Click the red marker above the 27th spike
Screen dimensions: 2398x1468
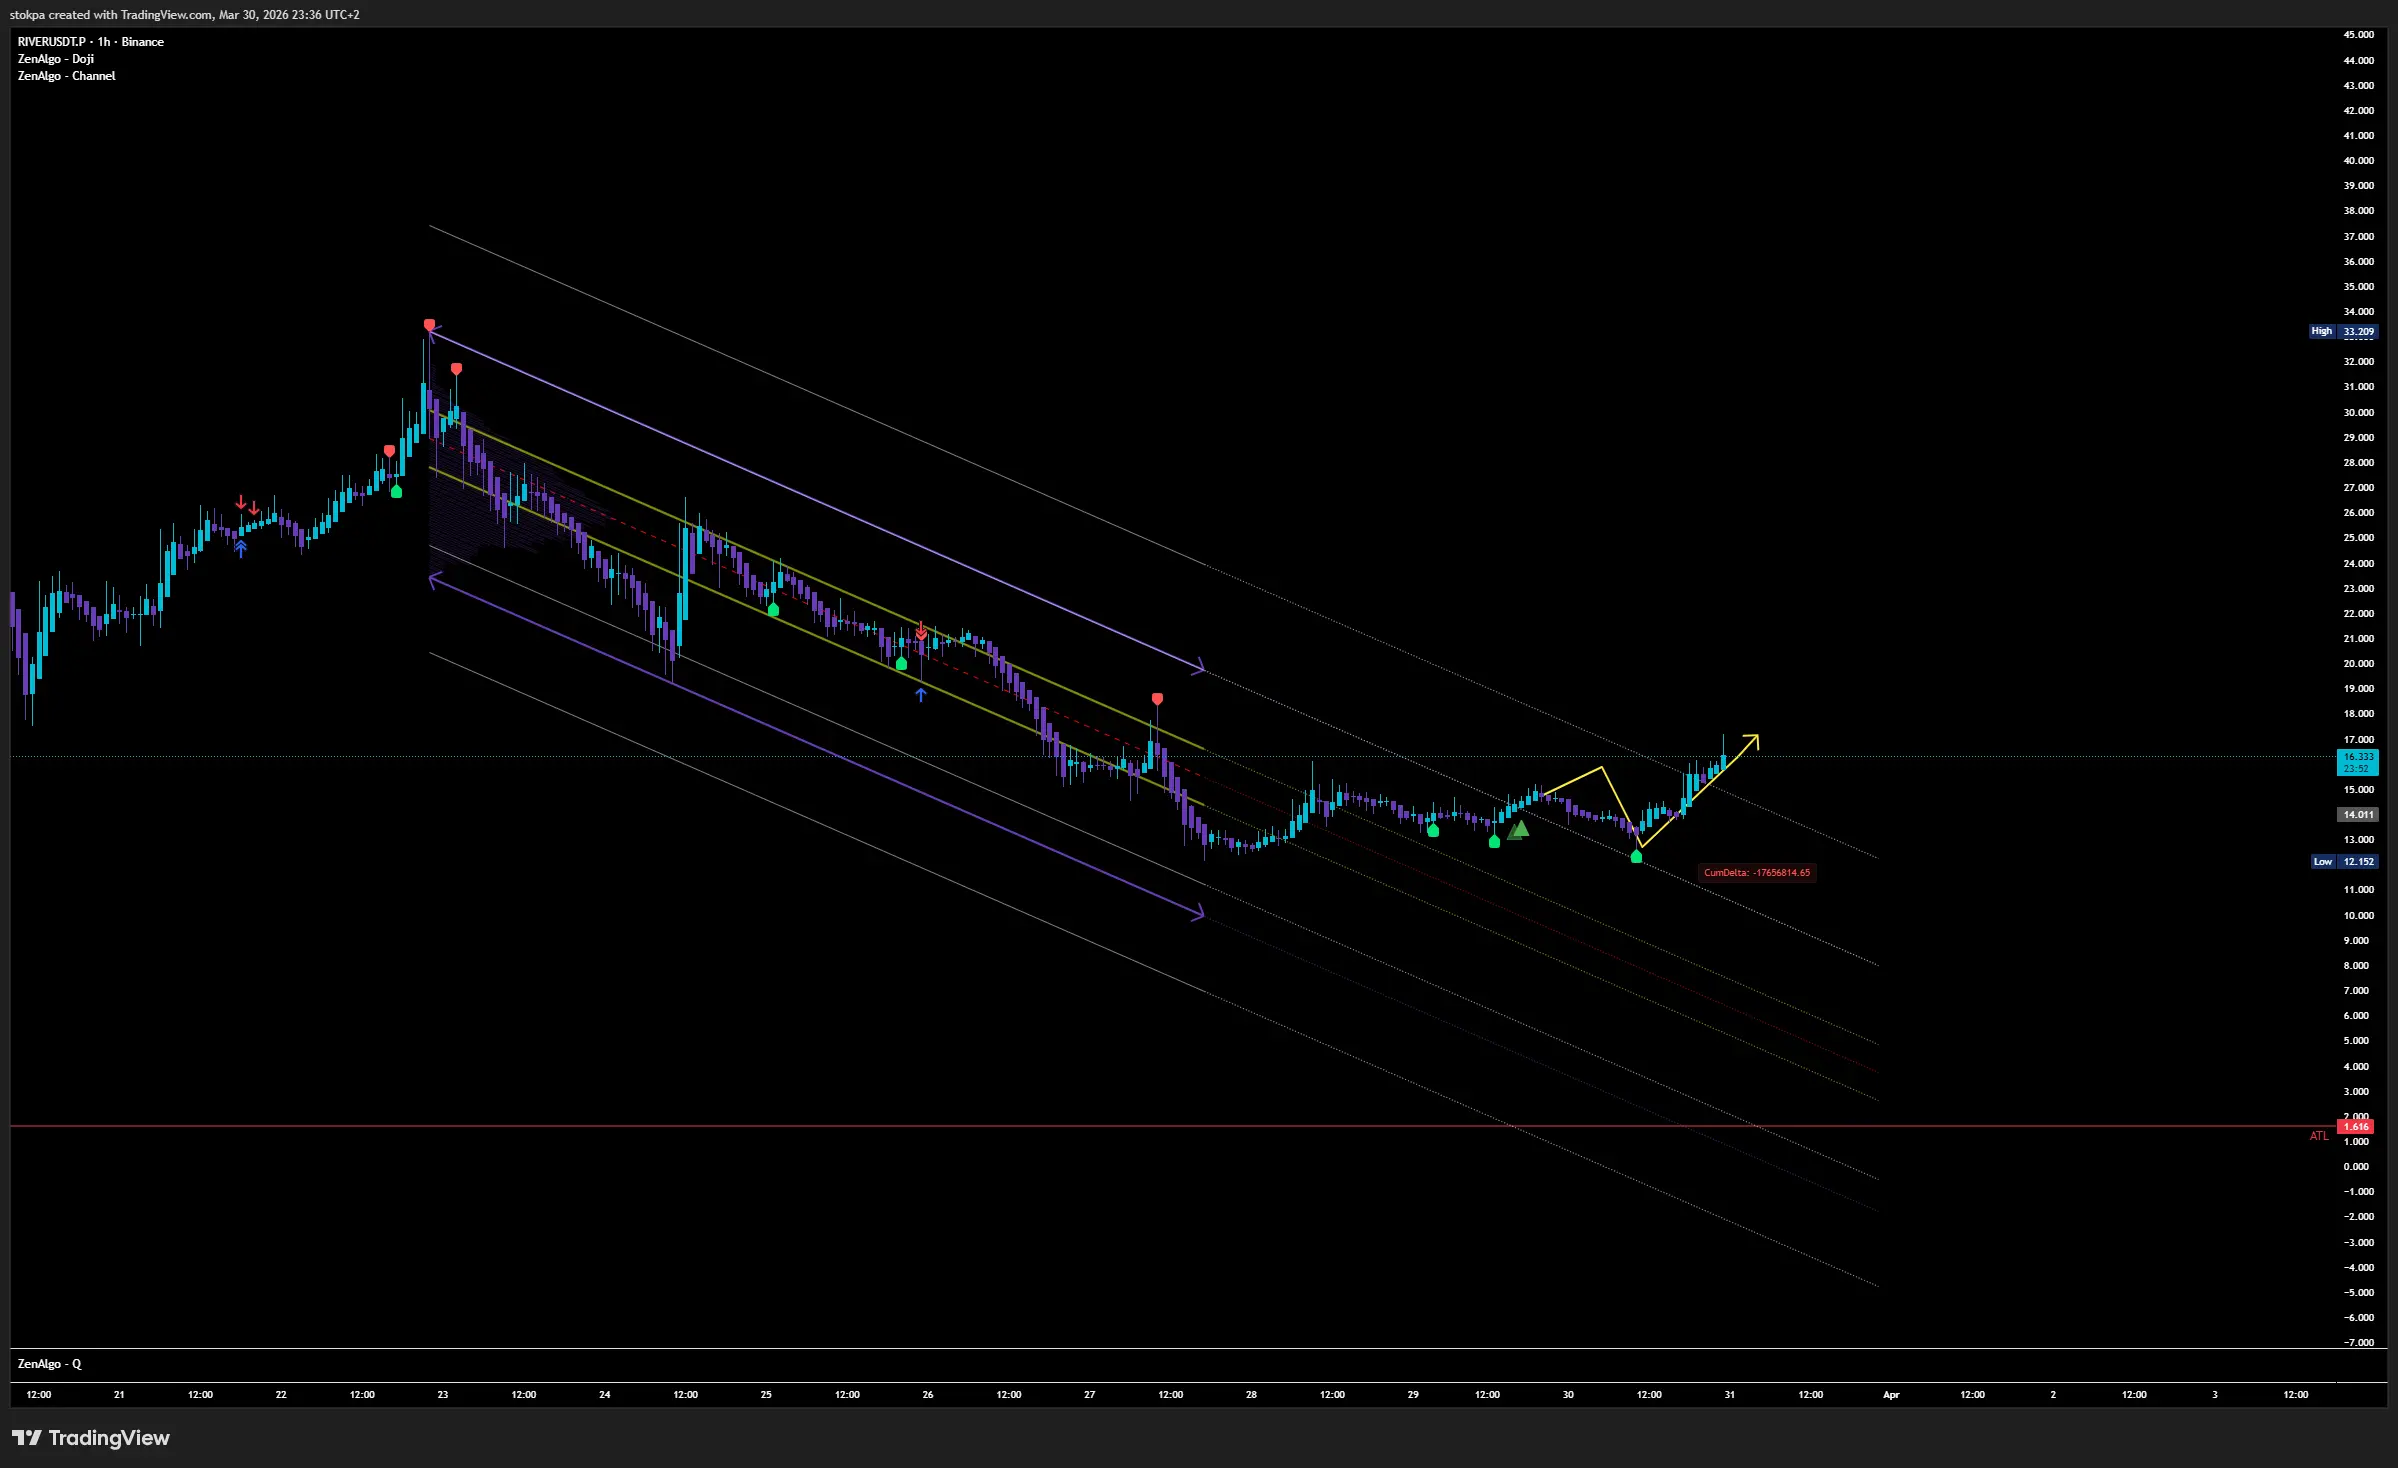tap(1157, 699)
